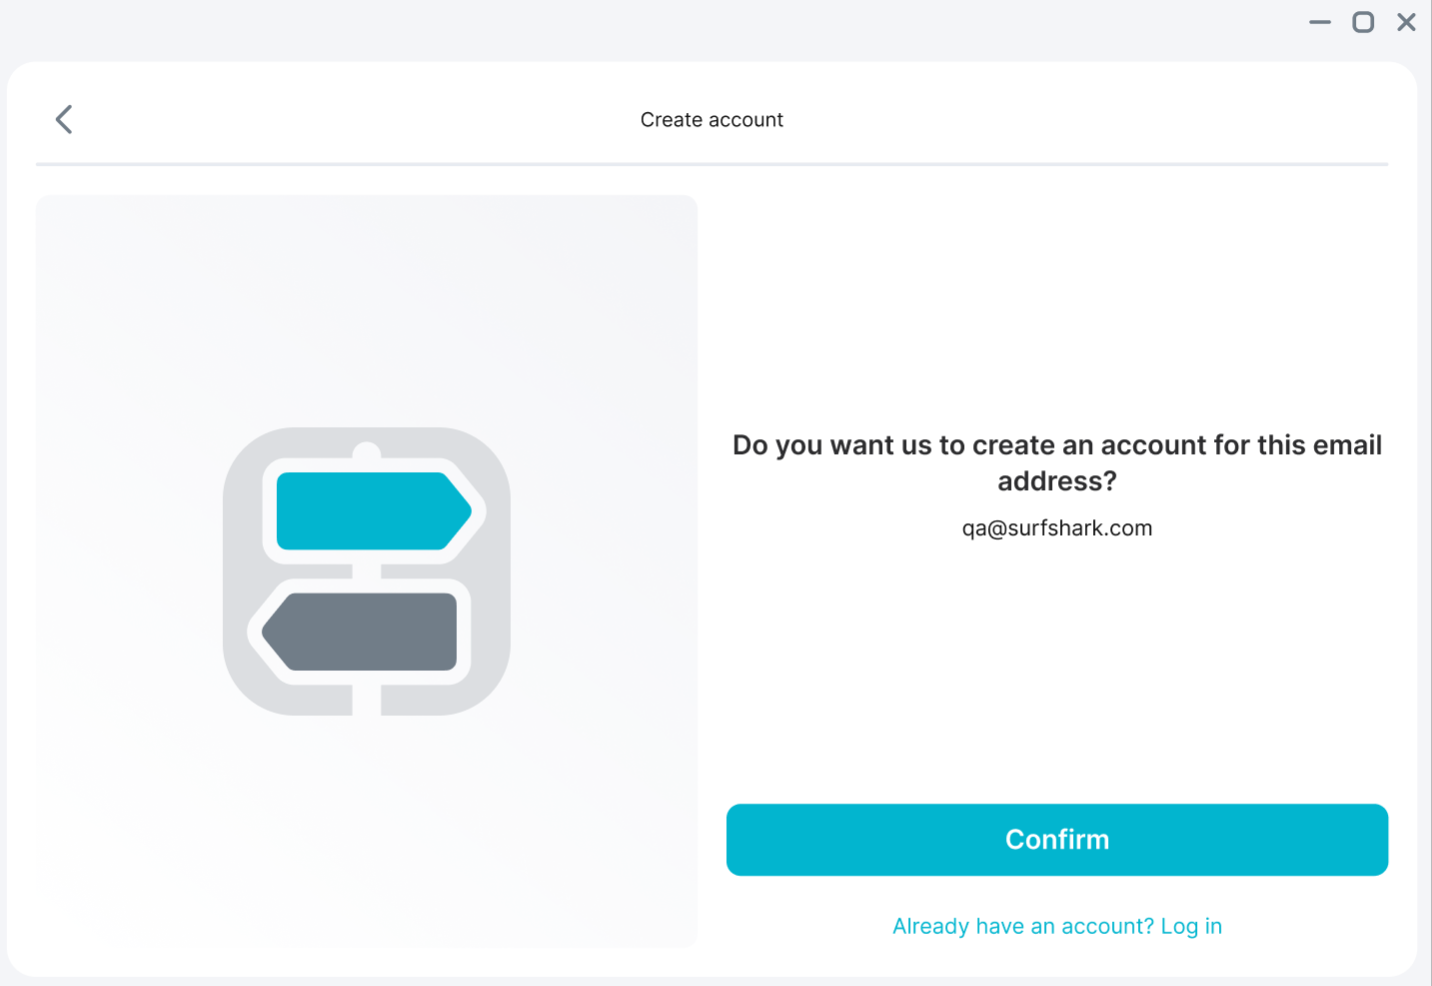Screen dimensions: 1432x986
Task: Click the signpost pole between the two arrows
Action: coord(367,571)
